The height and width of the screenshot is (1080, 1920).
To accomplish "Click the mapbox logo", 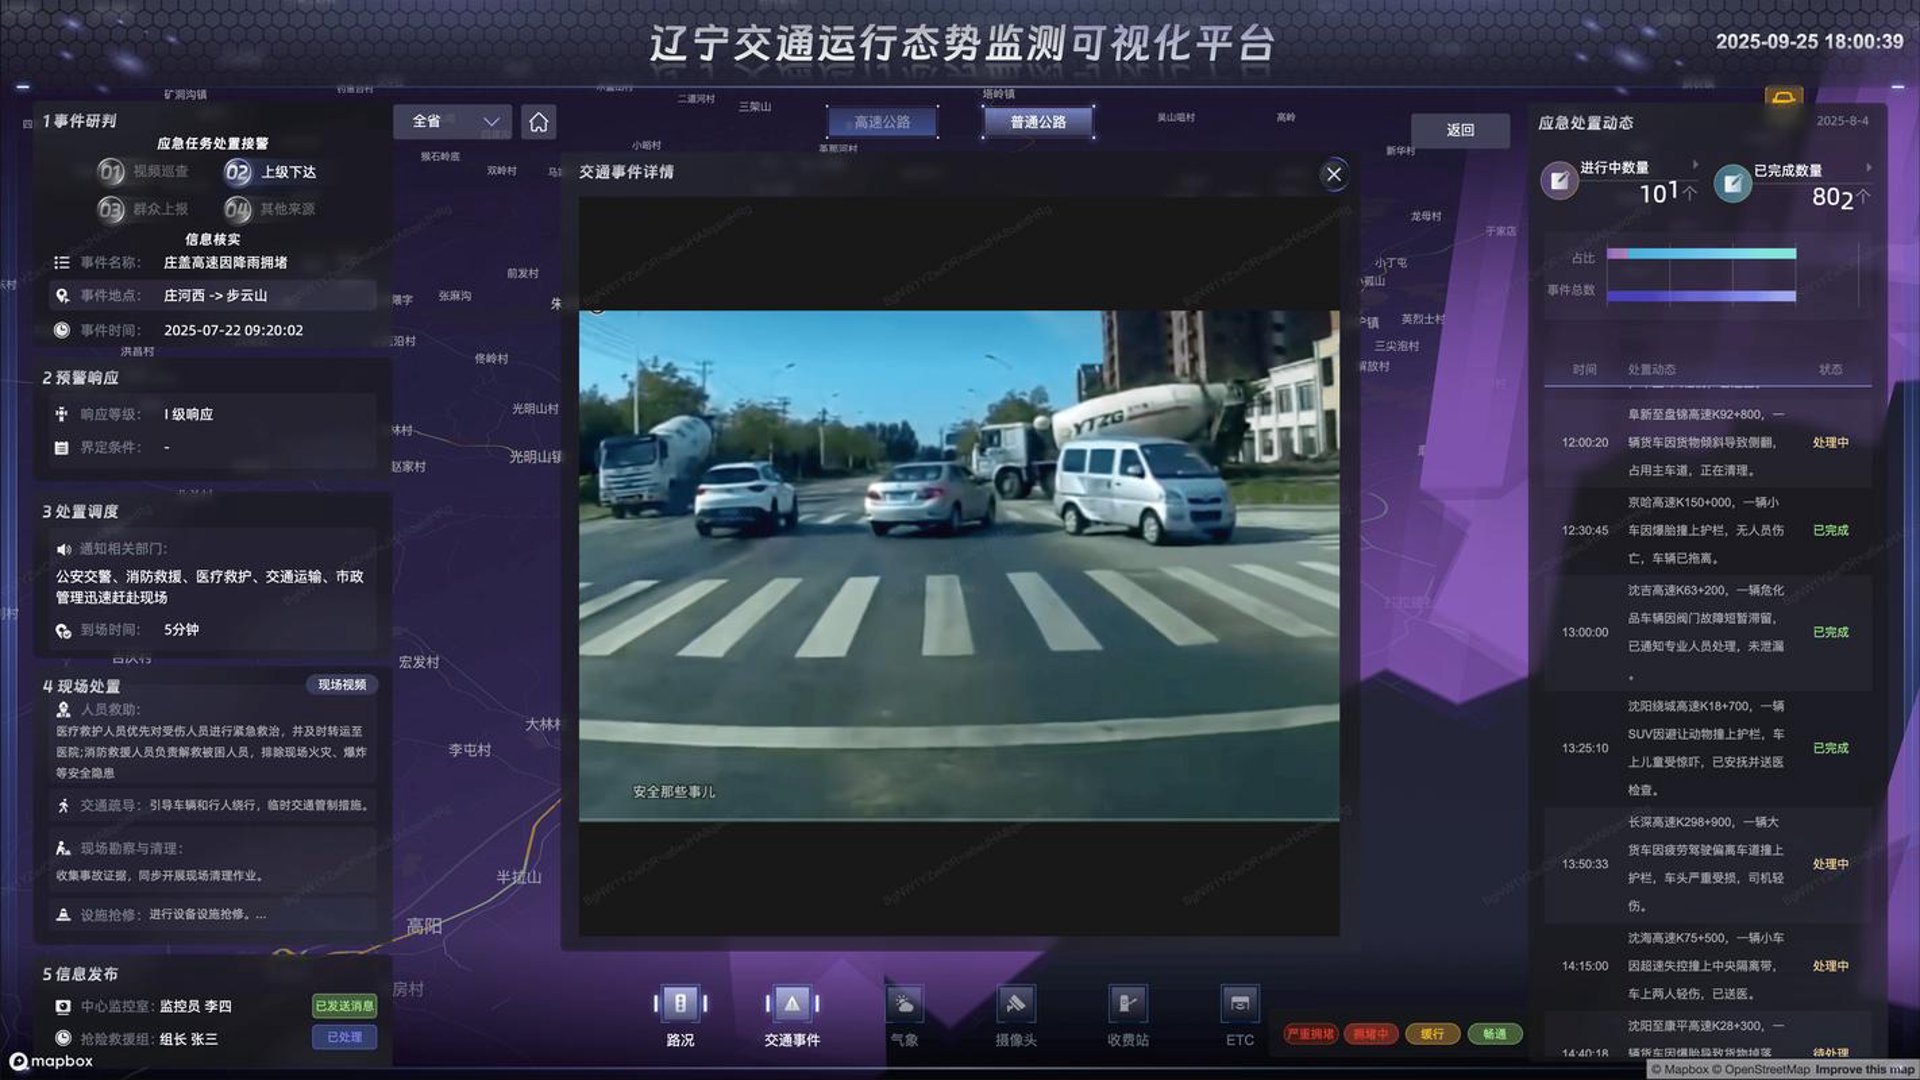I will 51,1061.
